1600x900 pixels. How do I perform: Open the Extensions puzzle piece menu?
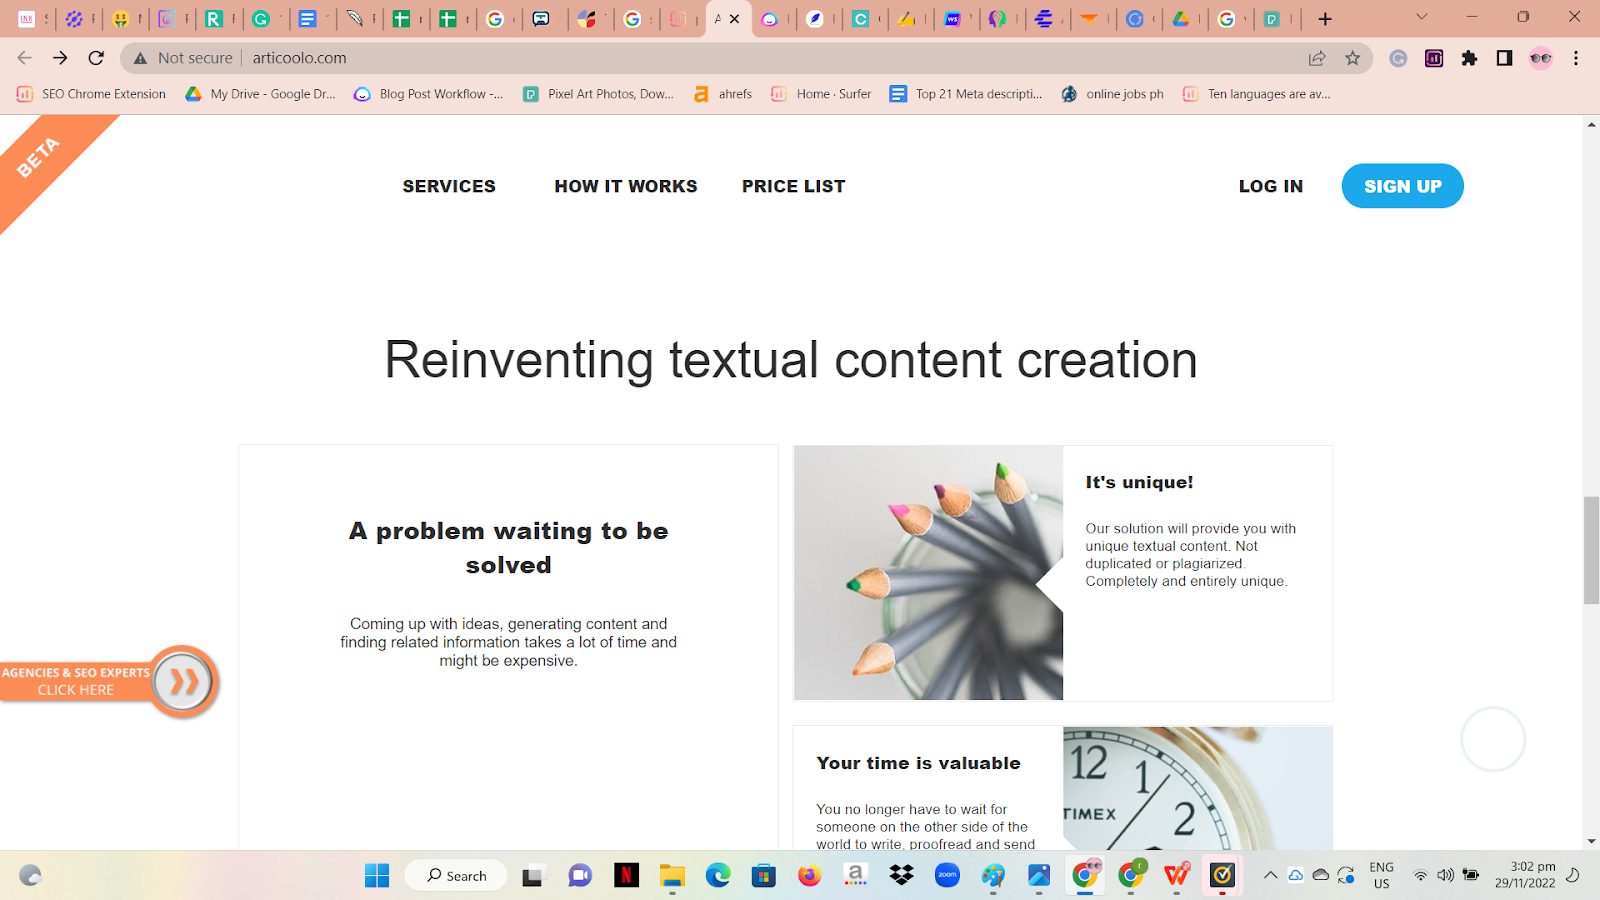(1469, 58)
